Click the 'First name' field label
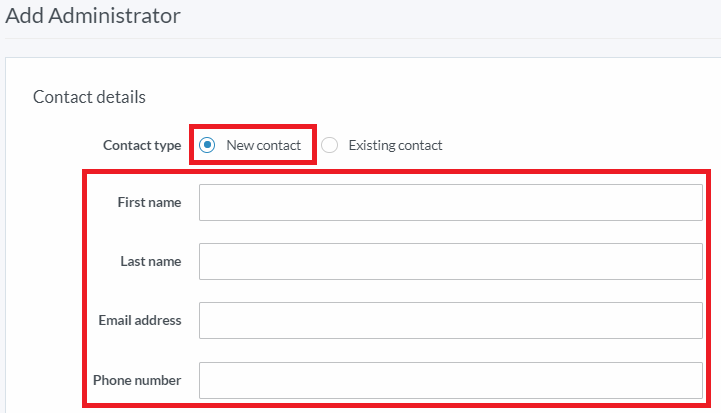Screen dimensions: 721x413 (149, 202)
